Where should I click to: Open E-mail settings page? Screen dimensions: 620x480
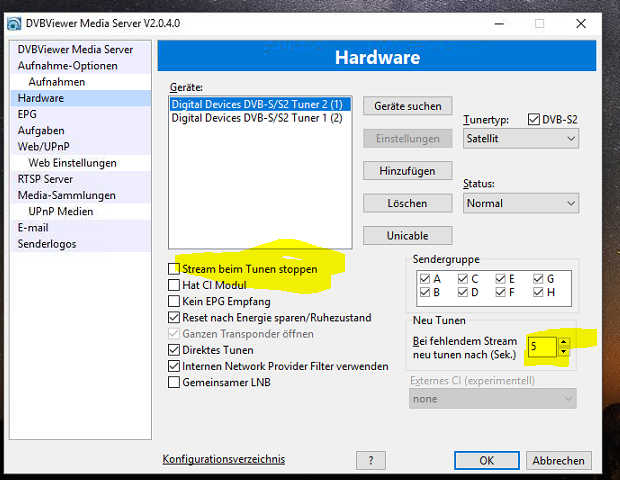click(80, 228)
